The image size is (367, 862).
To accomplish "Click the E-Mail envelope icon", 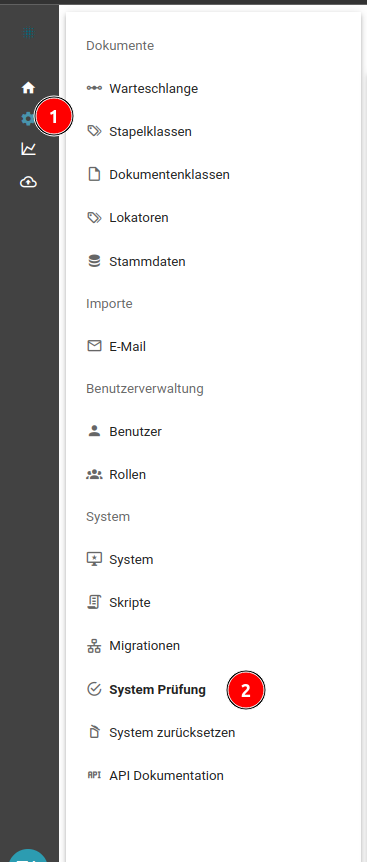I will pyautogui.click(x=94, y=346).
